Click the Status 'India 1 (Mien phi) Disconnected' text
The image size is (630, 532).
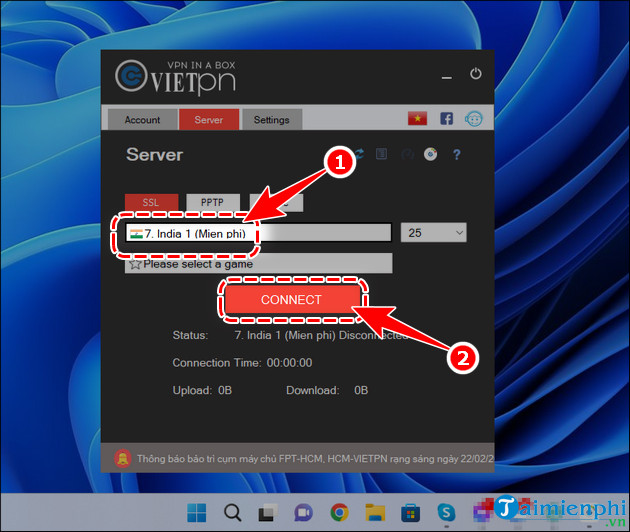tap(321, 336)
